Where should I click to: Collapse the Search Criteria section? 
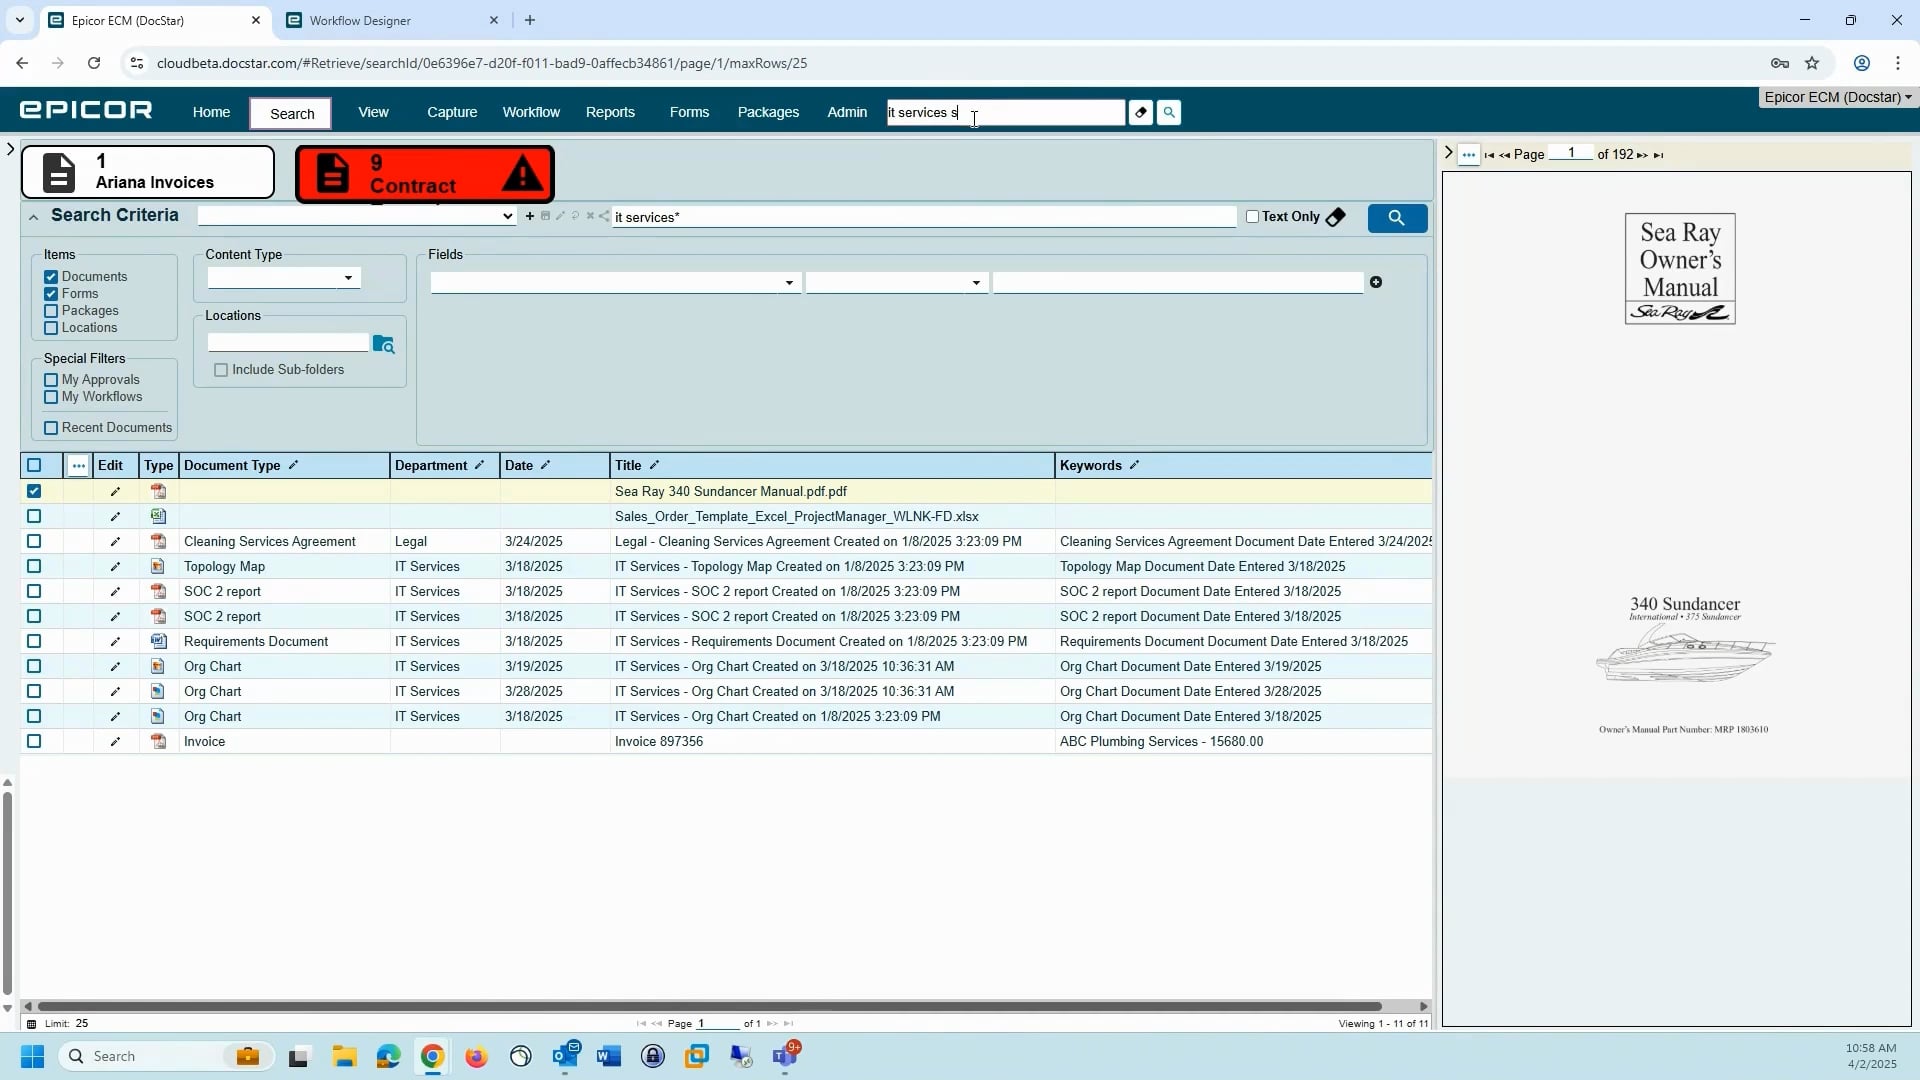tap(33, 217)
